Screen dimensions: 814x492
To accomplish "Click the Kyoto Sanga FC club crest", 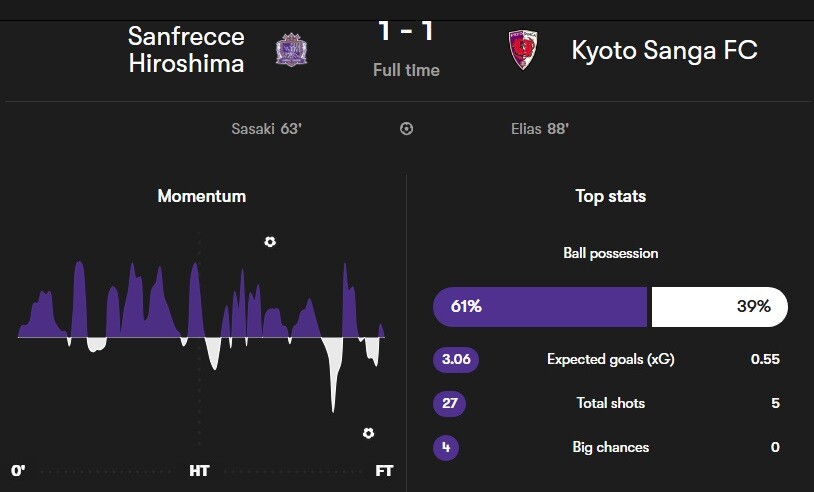I will pyautogui.click(x=524, y=49).
